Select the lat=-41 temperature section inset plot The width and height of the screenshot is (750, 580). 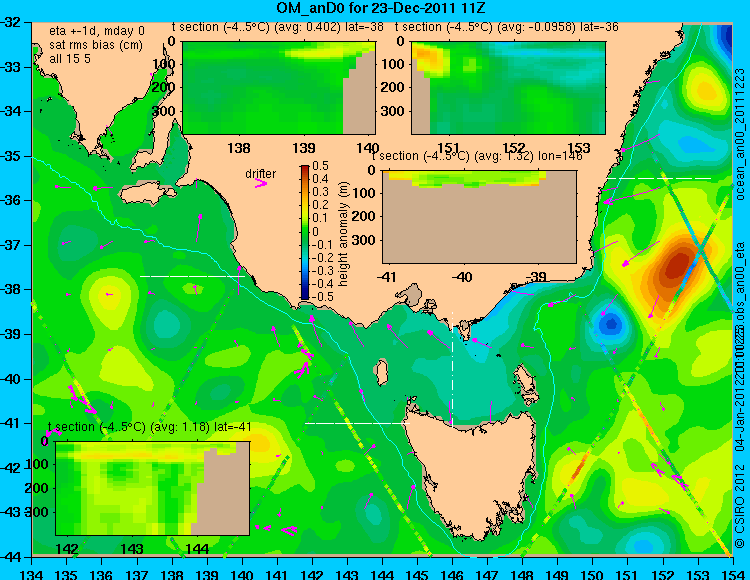[x=153, y=488]
